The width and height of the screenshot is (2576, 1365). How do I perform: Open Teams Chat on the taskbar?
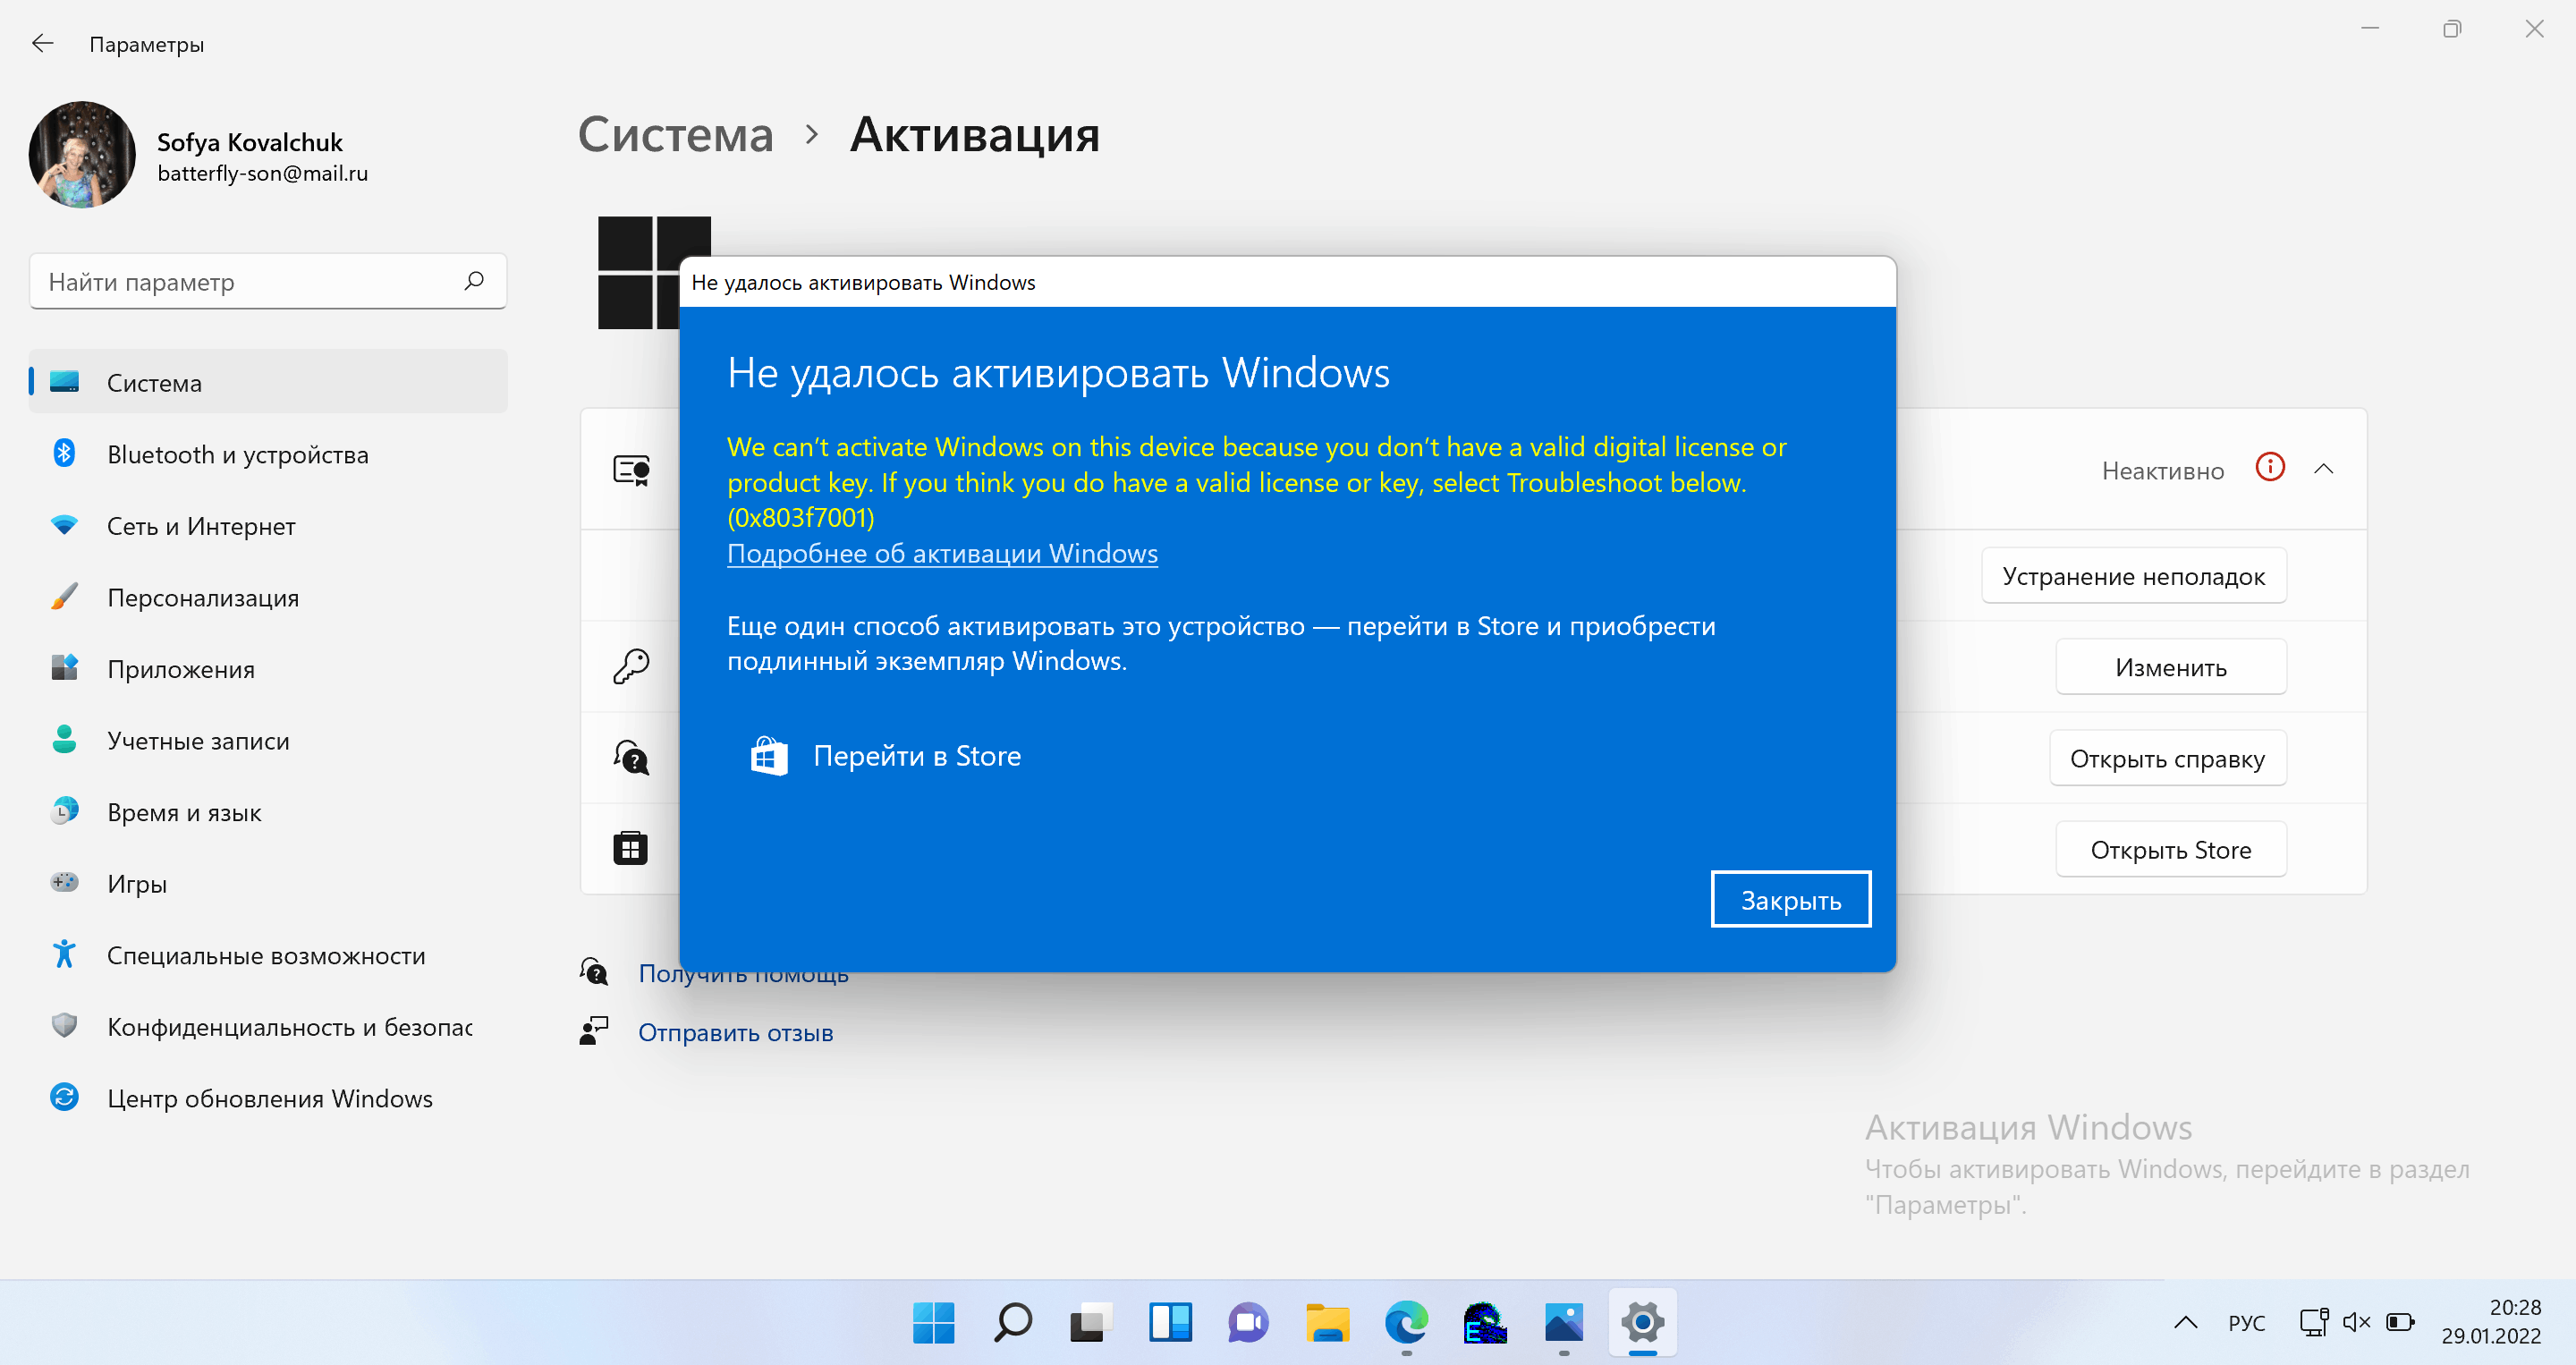[x=1248, y=1322]
